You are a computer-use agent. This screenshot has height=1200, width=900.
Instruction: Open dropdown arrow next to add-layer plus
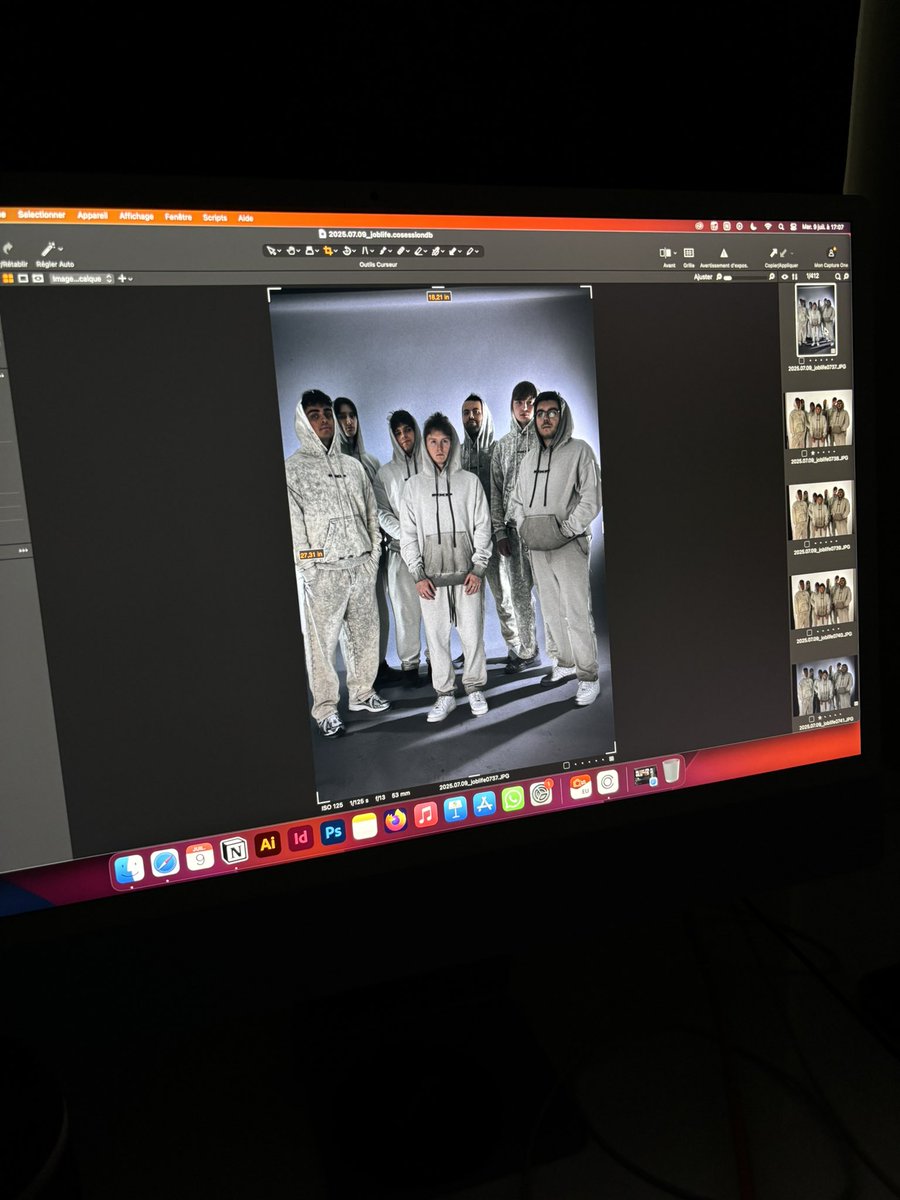click(x=130, y=279)
